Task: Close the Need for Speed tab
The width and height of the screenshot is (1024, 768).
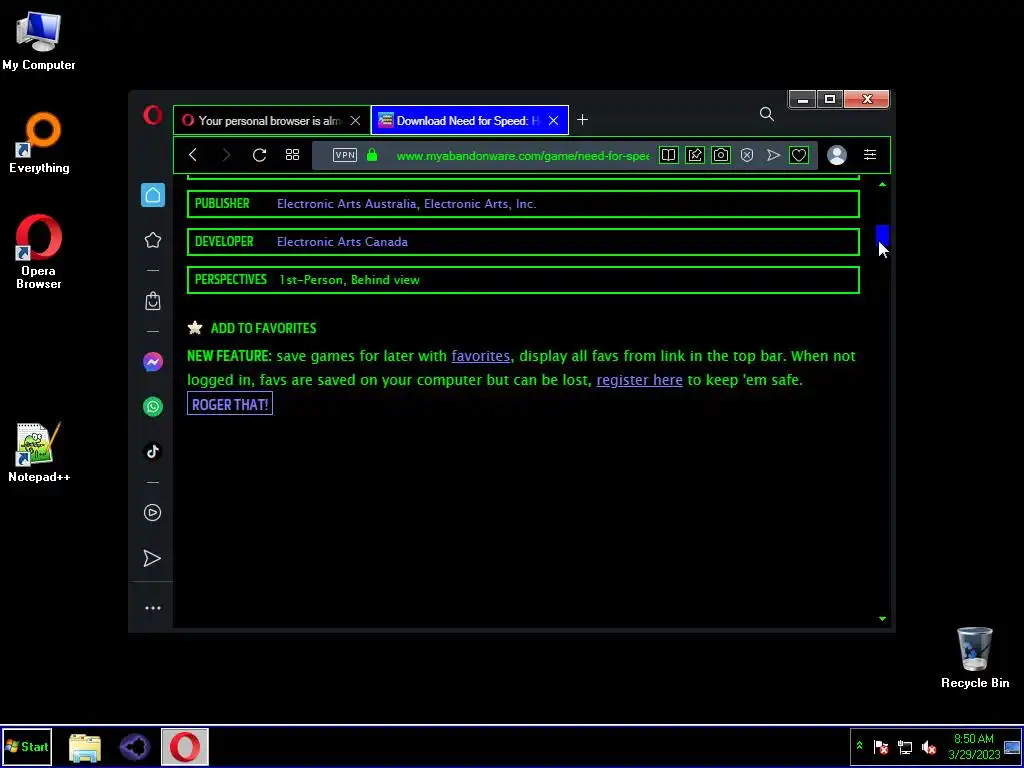Action: click(554, 120)
